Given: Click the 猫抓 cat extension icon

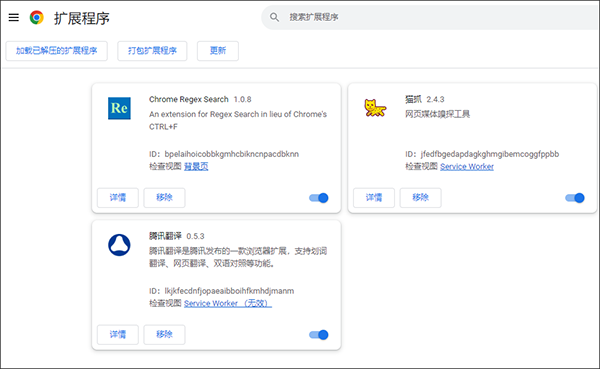Looking at the screenshot, I should pyautogui.click(x=375, y=108).
